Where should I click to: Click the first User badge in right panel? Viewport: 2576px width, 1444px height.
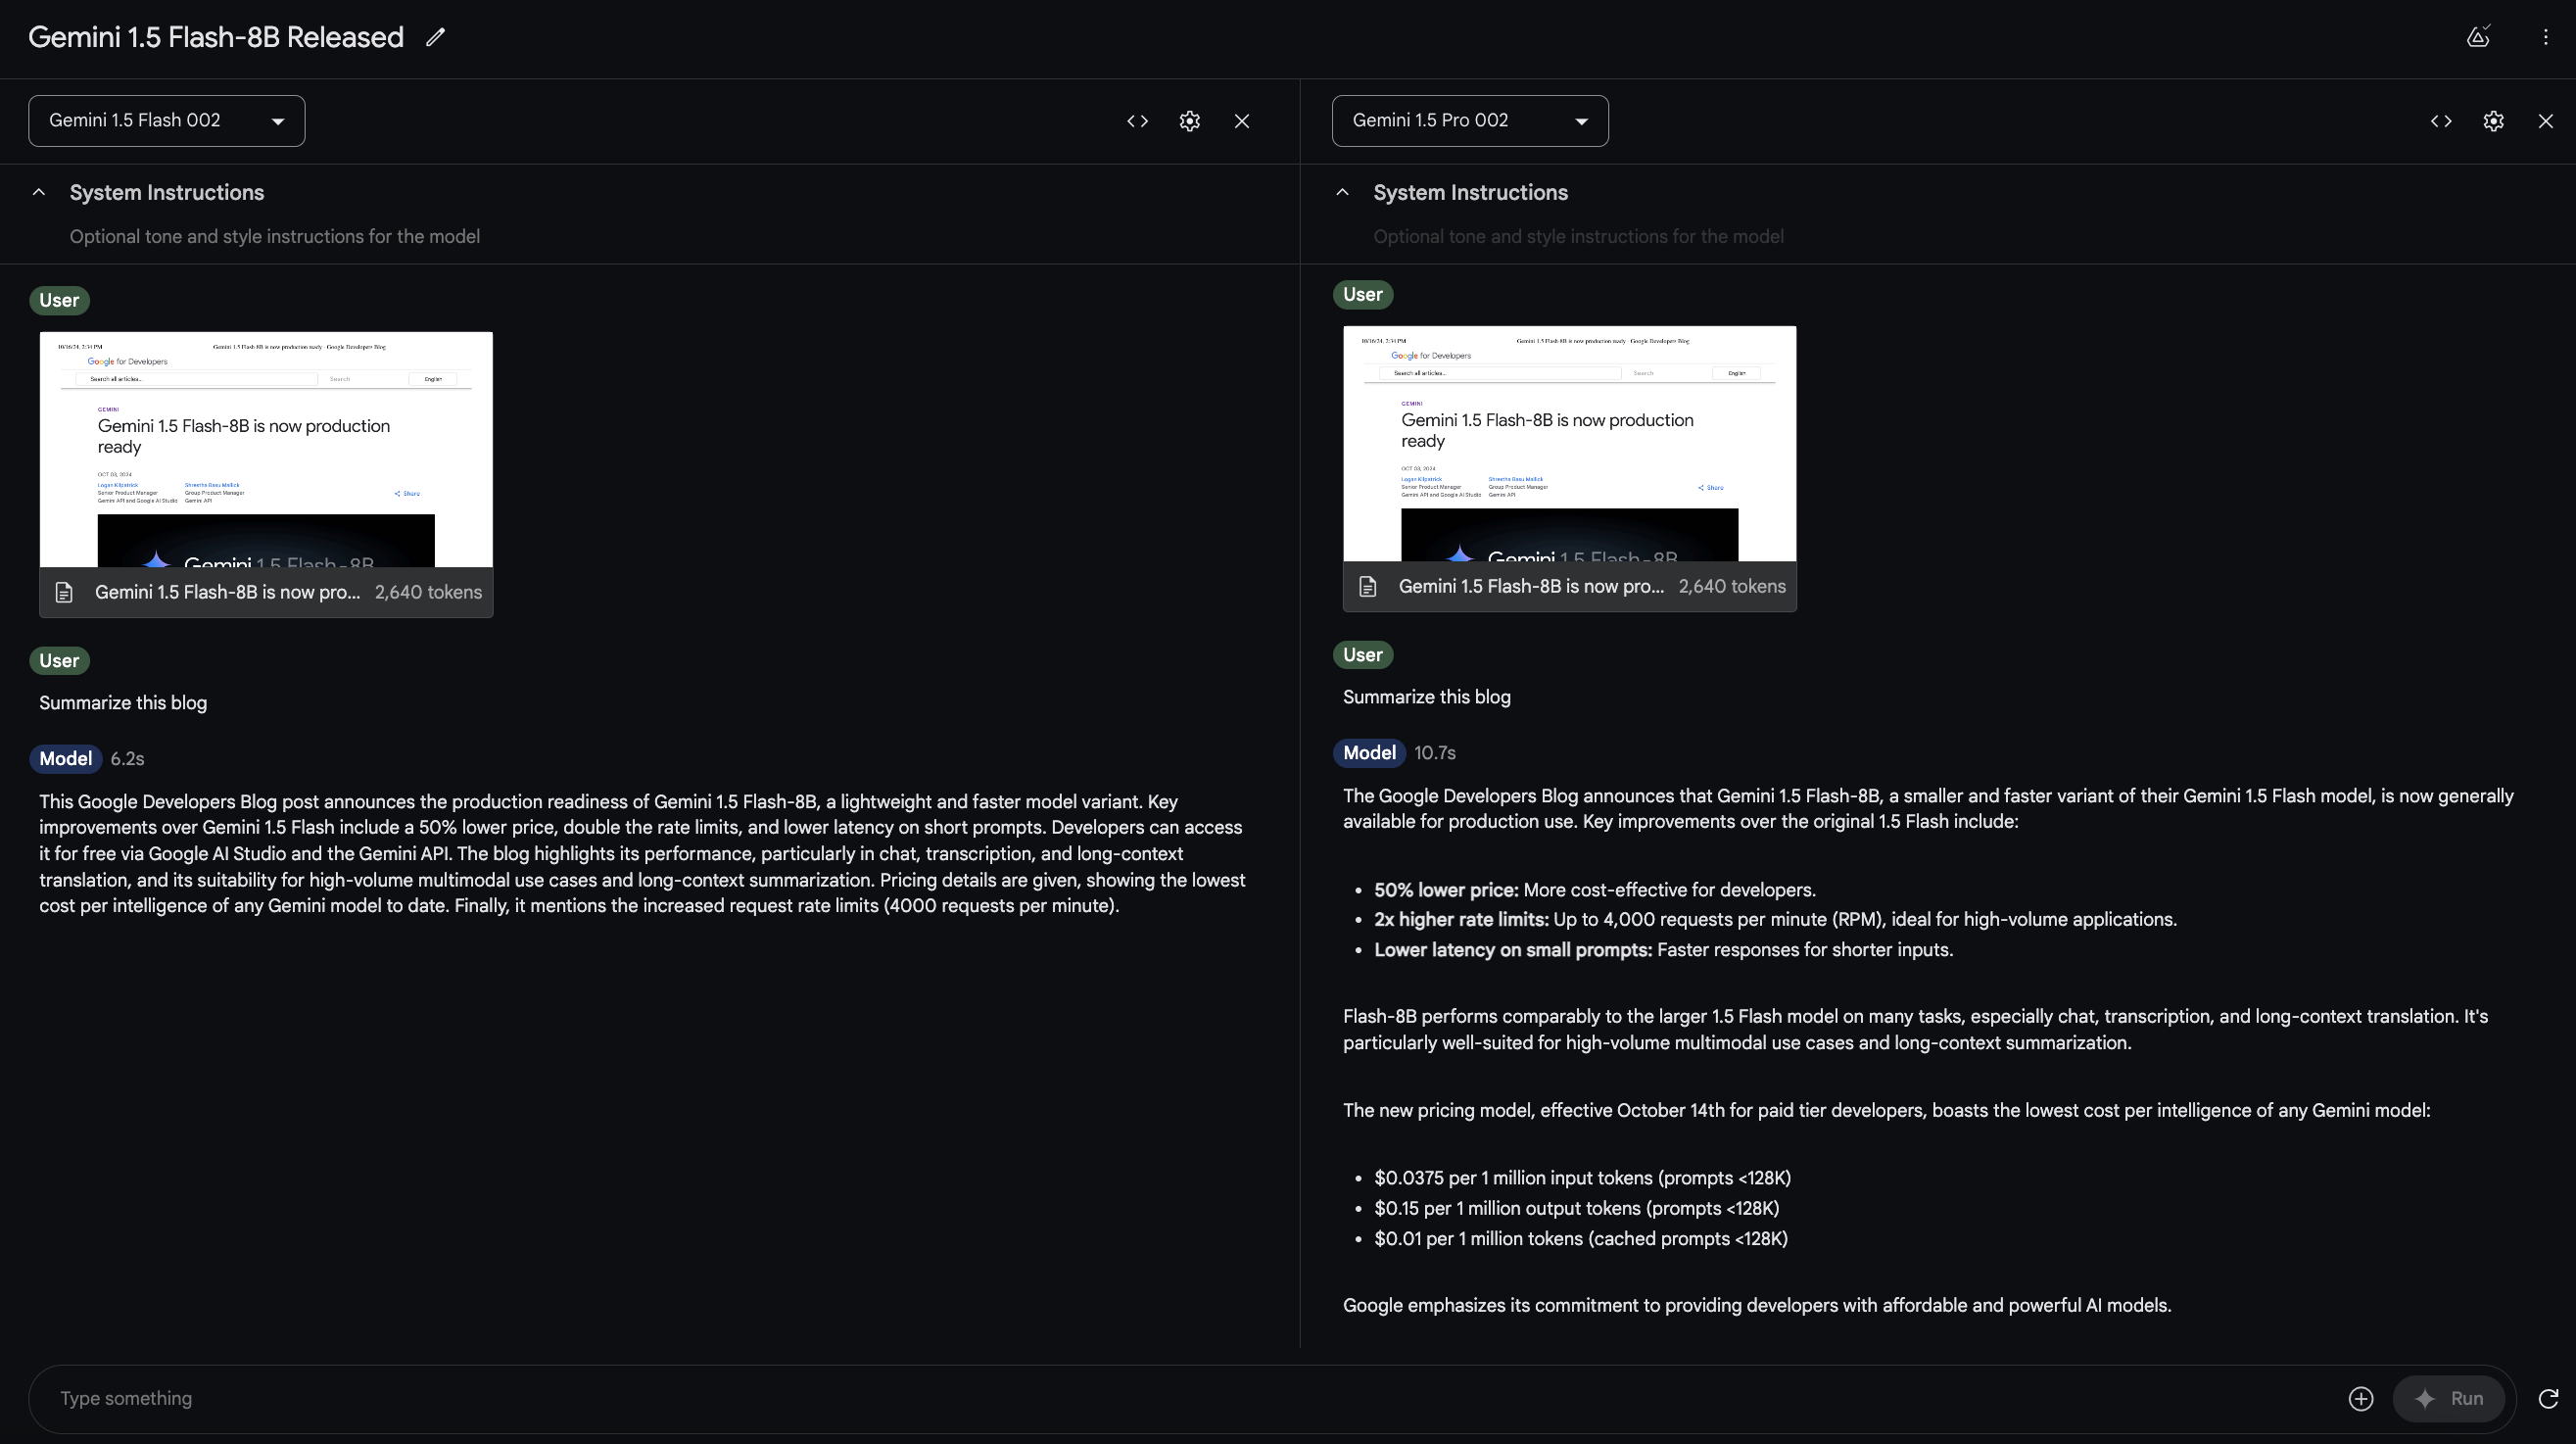coord(1363,294)
